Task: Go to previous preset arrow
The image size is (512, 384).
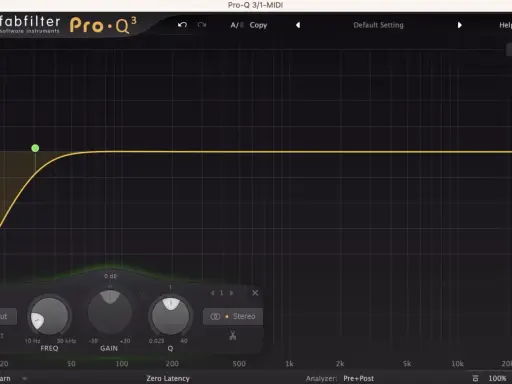Action: [x=298, y=25]
